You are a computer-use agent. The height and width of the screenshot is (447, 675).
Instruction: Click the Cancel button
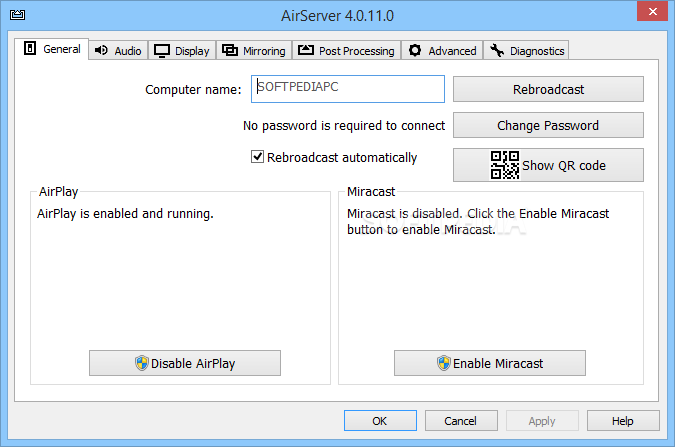461,420
